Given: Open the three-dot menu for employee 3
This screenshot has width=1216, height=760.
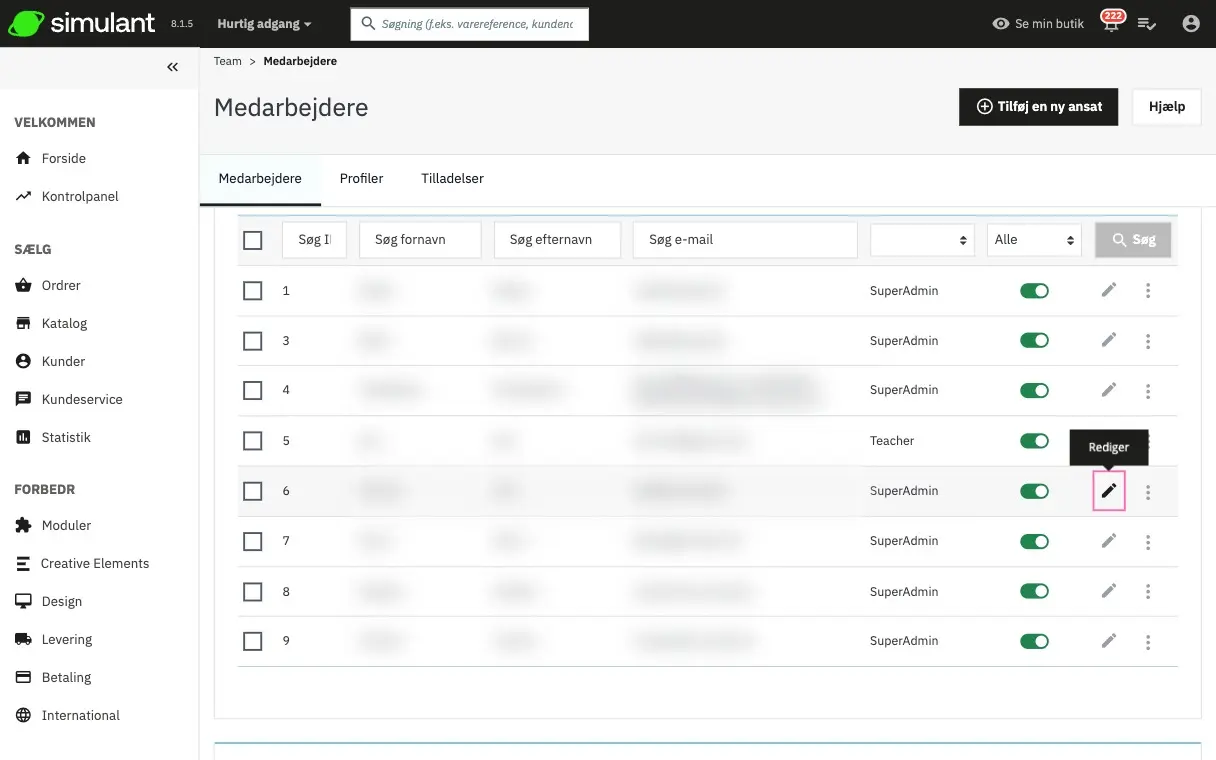Looking at the screenshot, I should (1148, 341).
